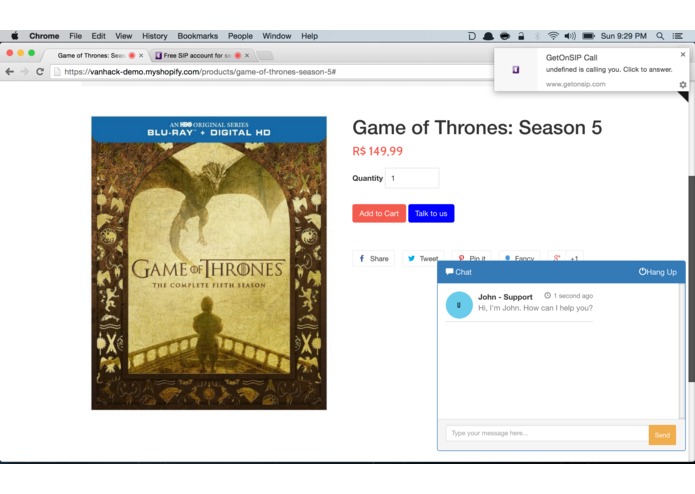695x494 pixels.
Task: Open the Notification Center list icon
Action: tap(678, 36)
